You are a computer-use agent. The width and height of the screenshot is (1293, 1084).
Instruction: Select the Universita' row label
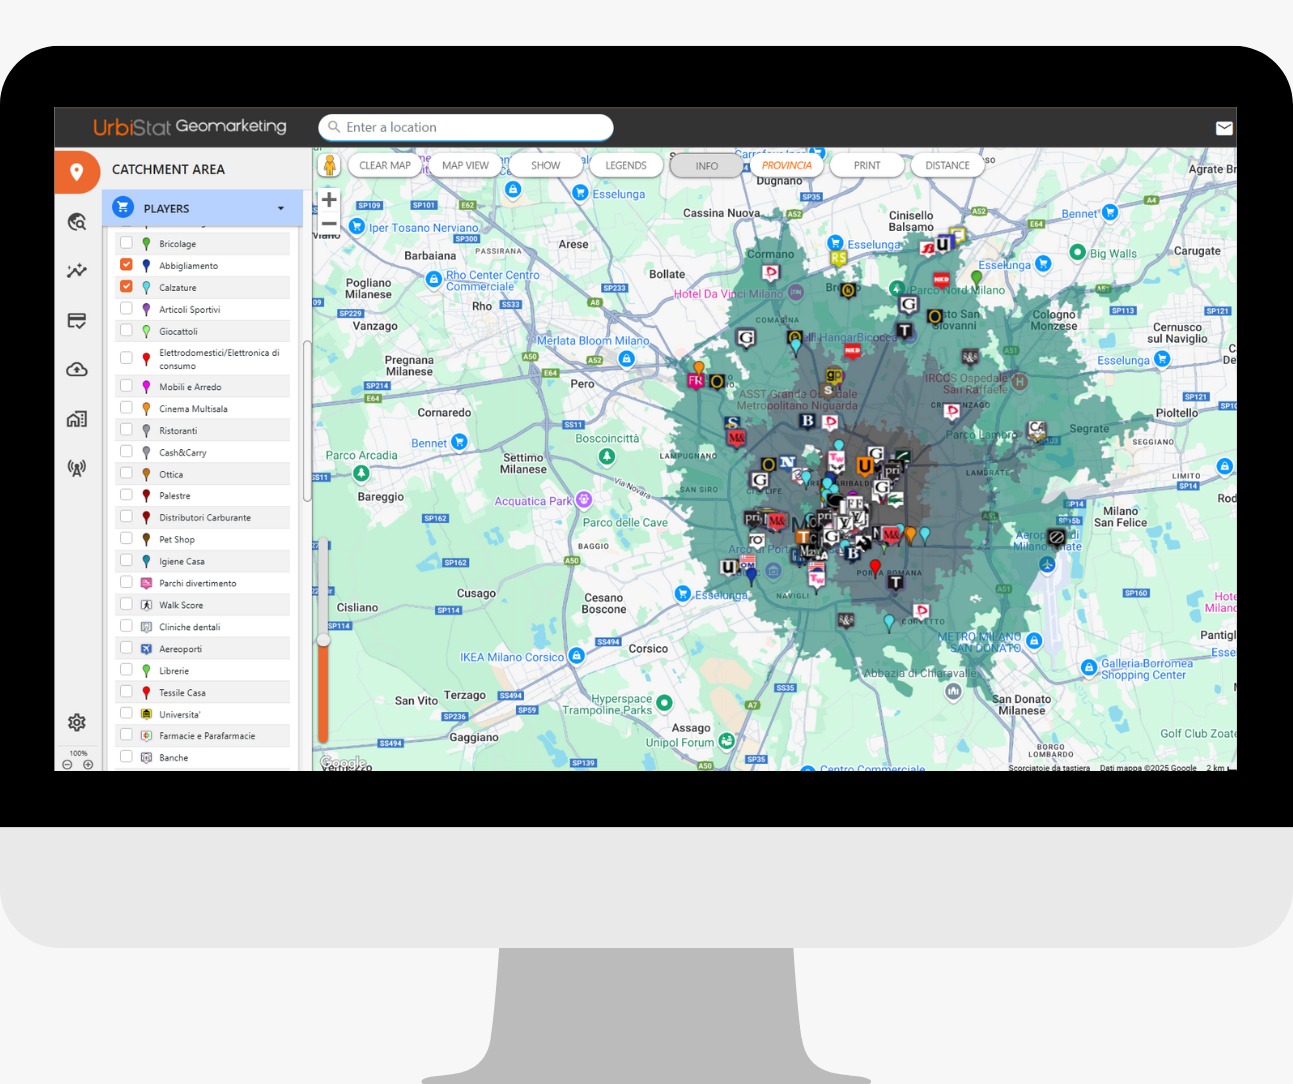click(180, 714)
